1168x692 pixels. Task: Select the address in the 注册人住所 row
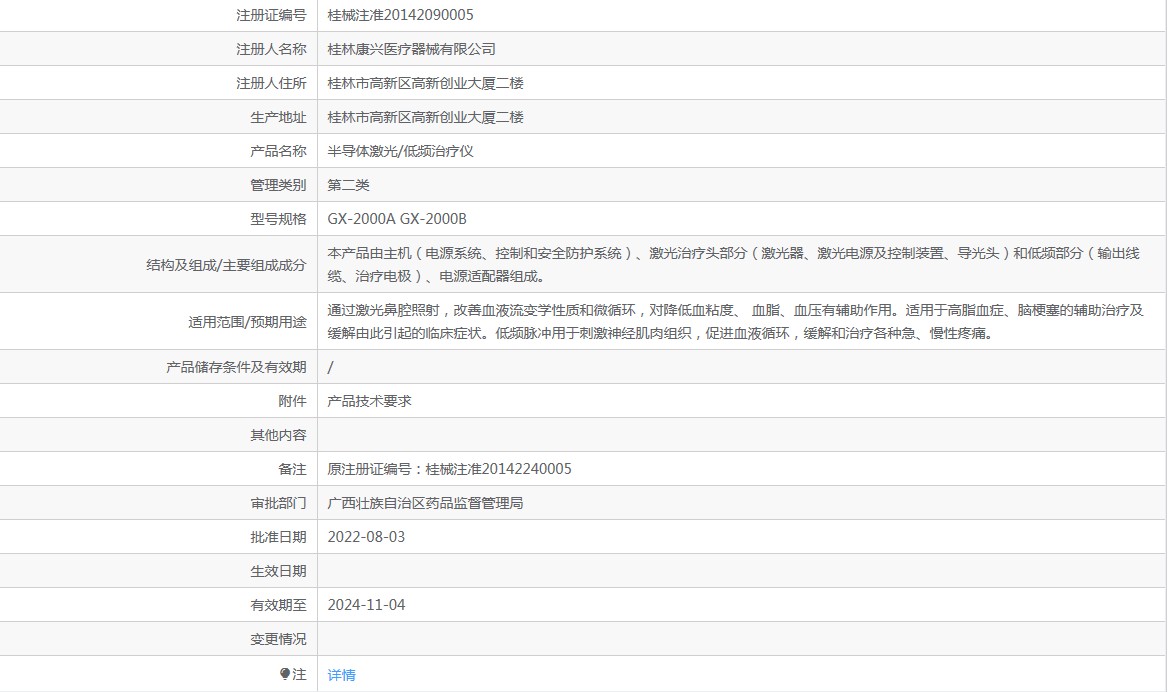tap(425, 83)
